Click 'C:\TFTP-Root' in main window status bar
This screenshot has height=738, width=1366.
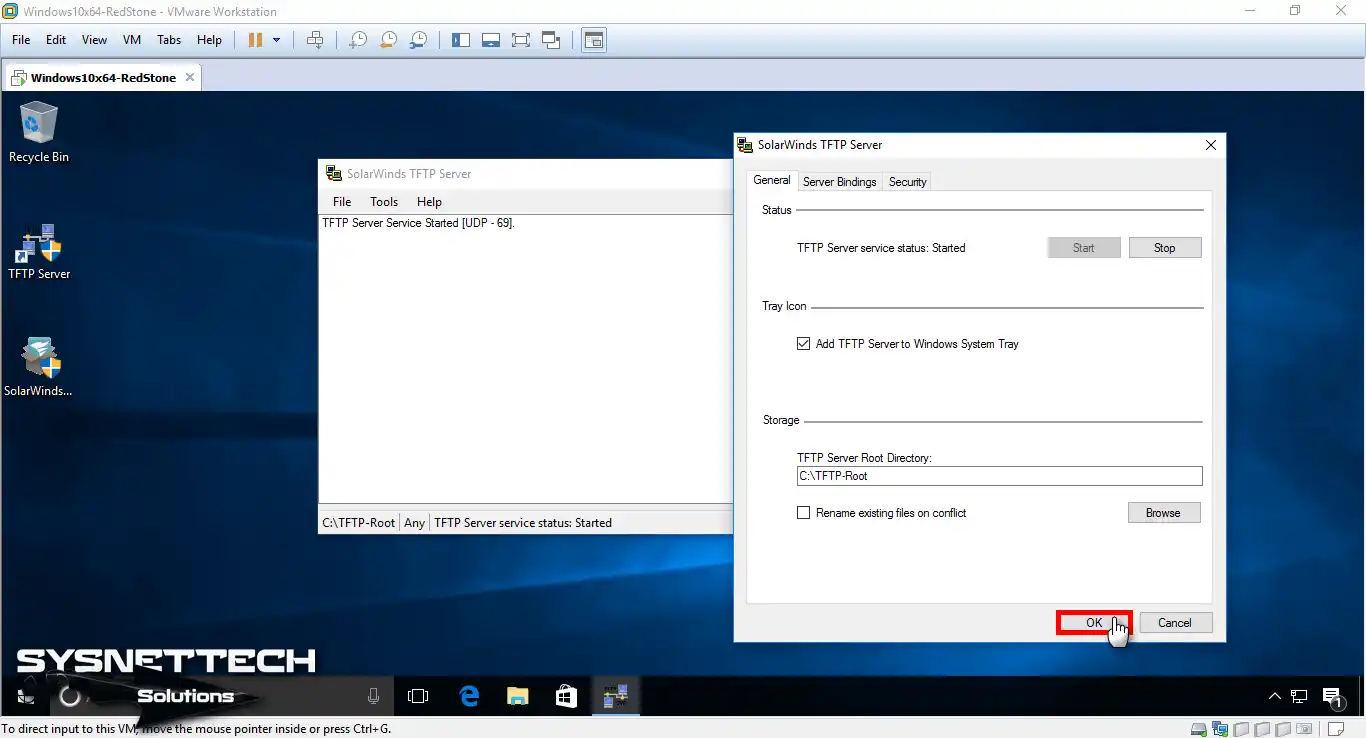(x=359, y=523)
